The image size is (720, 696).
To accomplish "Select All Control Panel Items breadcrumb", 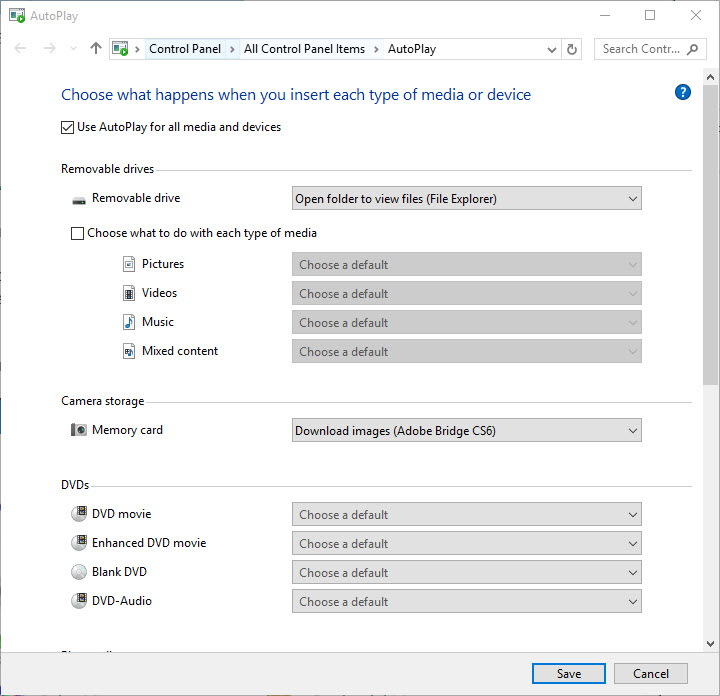I will (304, 49).
